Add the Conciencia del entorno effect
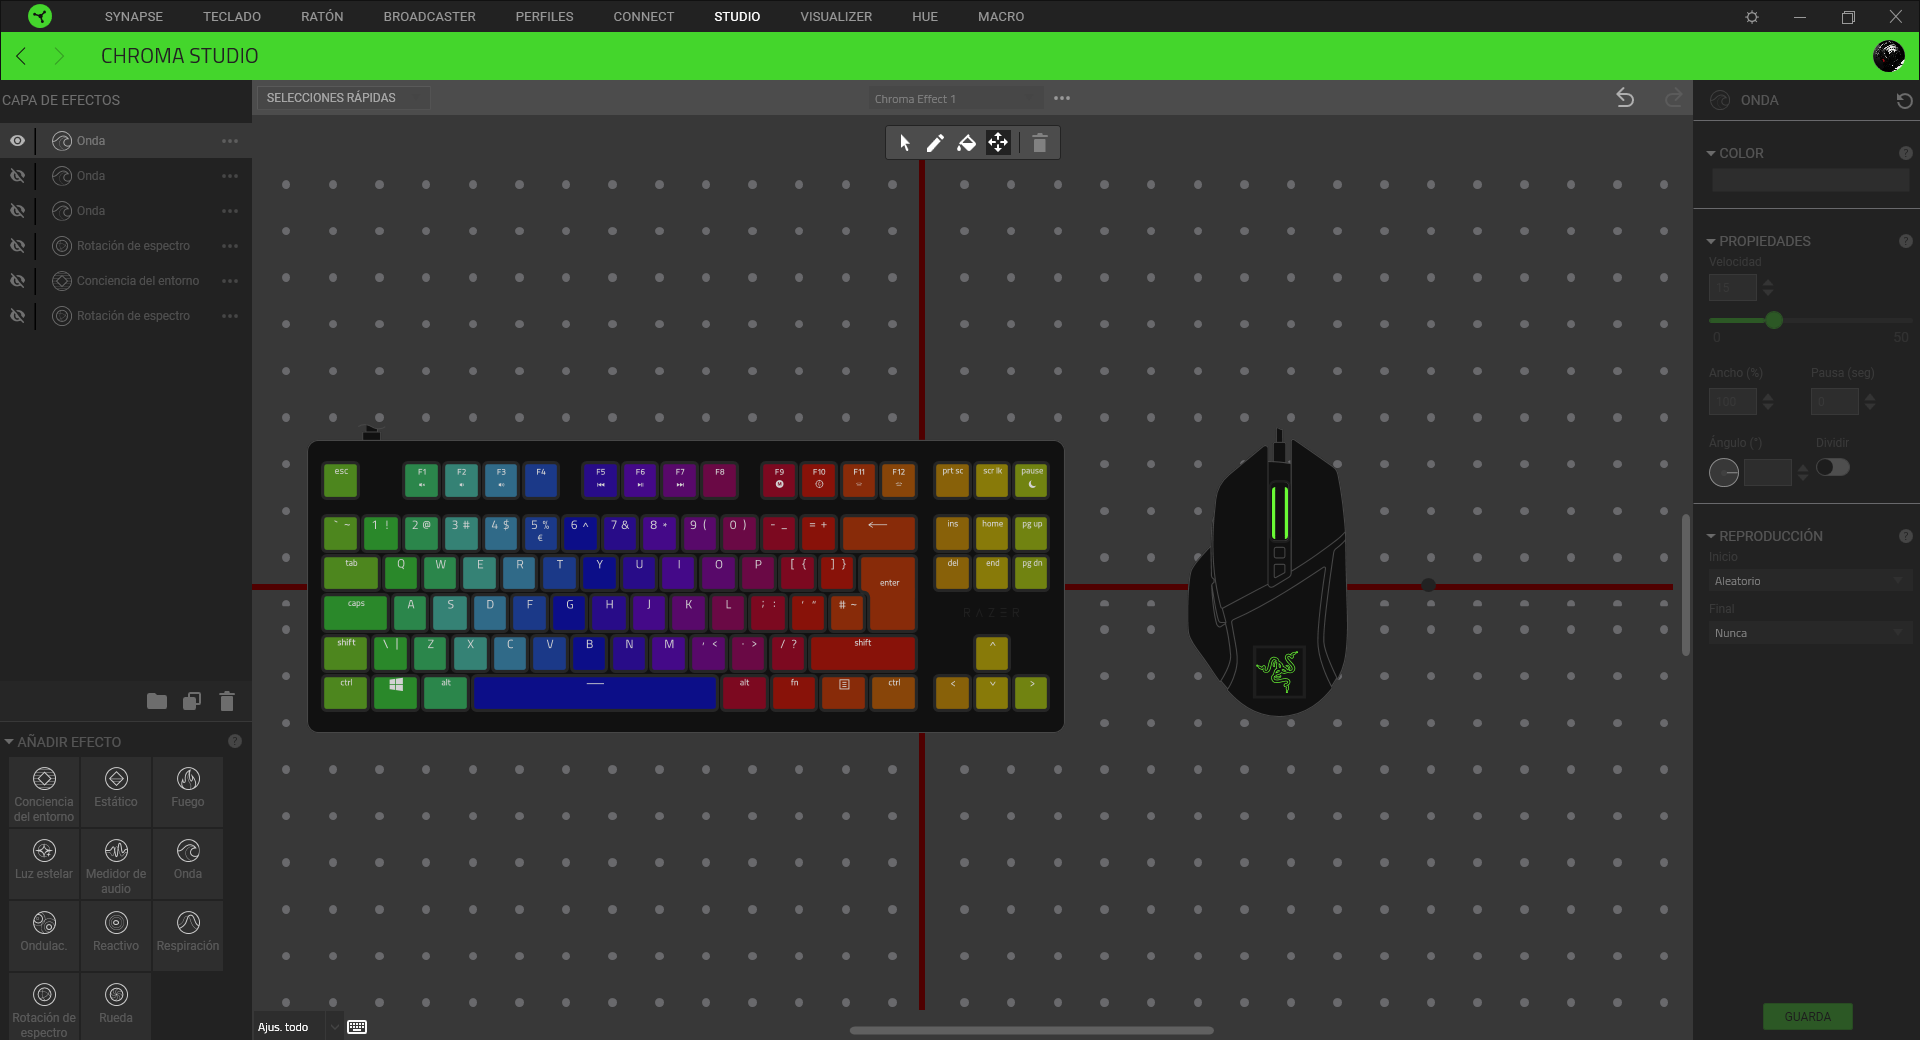Screen dimensions: 1920x1040 [44, 793]
